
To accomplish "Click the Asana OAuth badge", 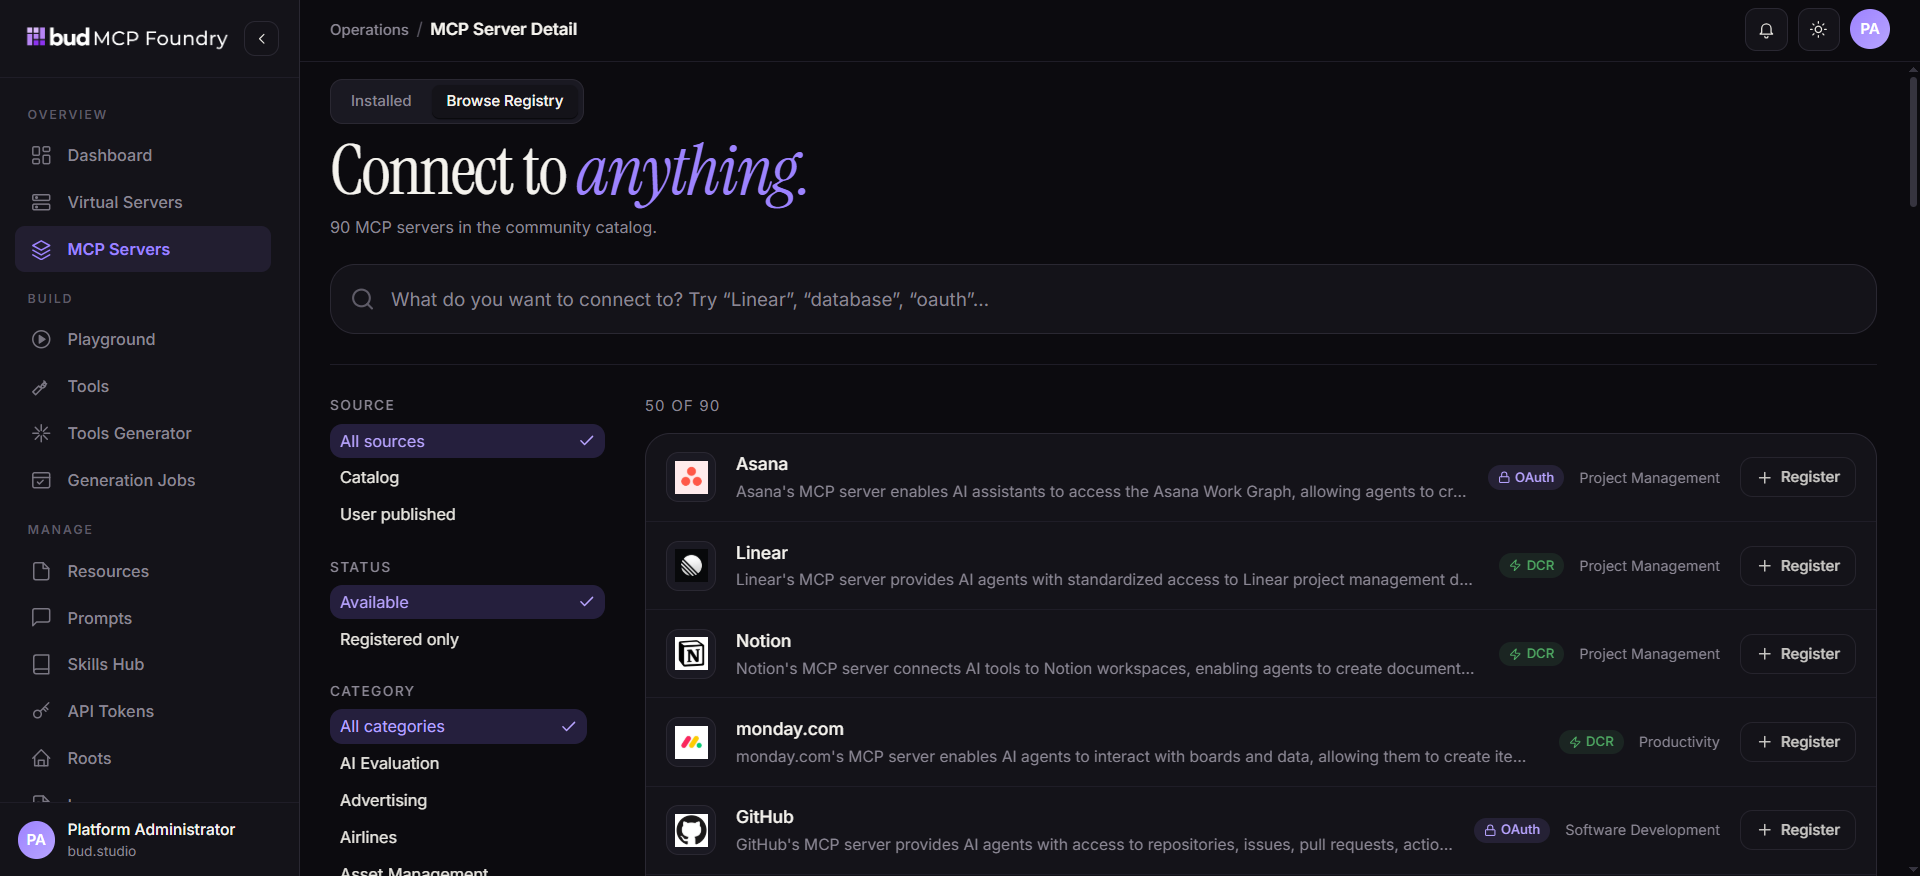I will [x=1526, y=478].
